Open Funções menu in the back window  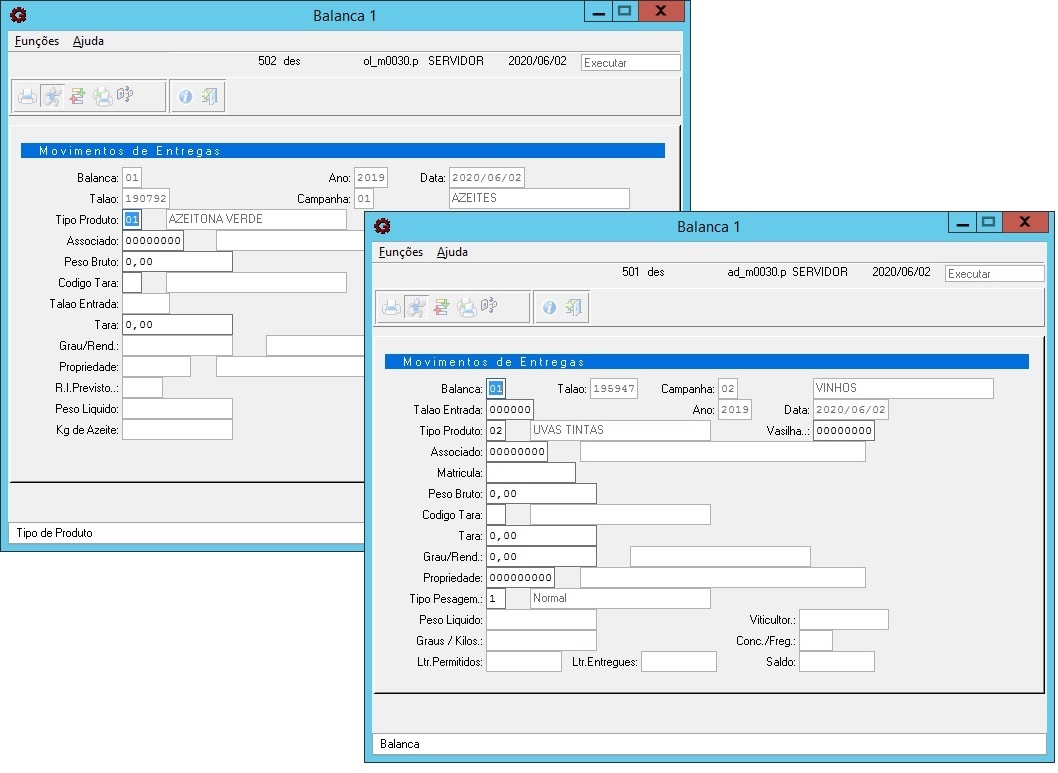37,40
